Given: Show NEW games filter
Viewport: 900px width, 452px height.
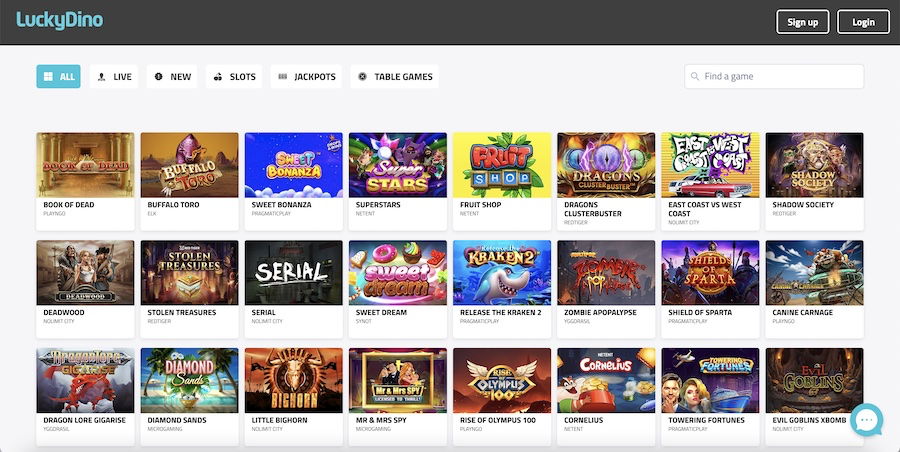Looking at the screenshot, I should [172, 76].
